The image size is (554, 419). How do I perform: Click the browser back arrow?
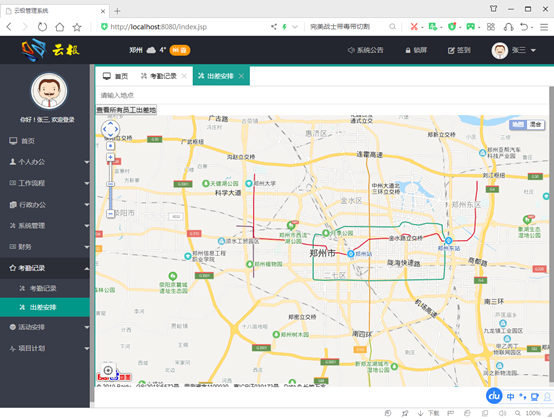9,27
